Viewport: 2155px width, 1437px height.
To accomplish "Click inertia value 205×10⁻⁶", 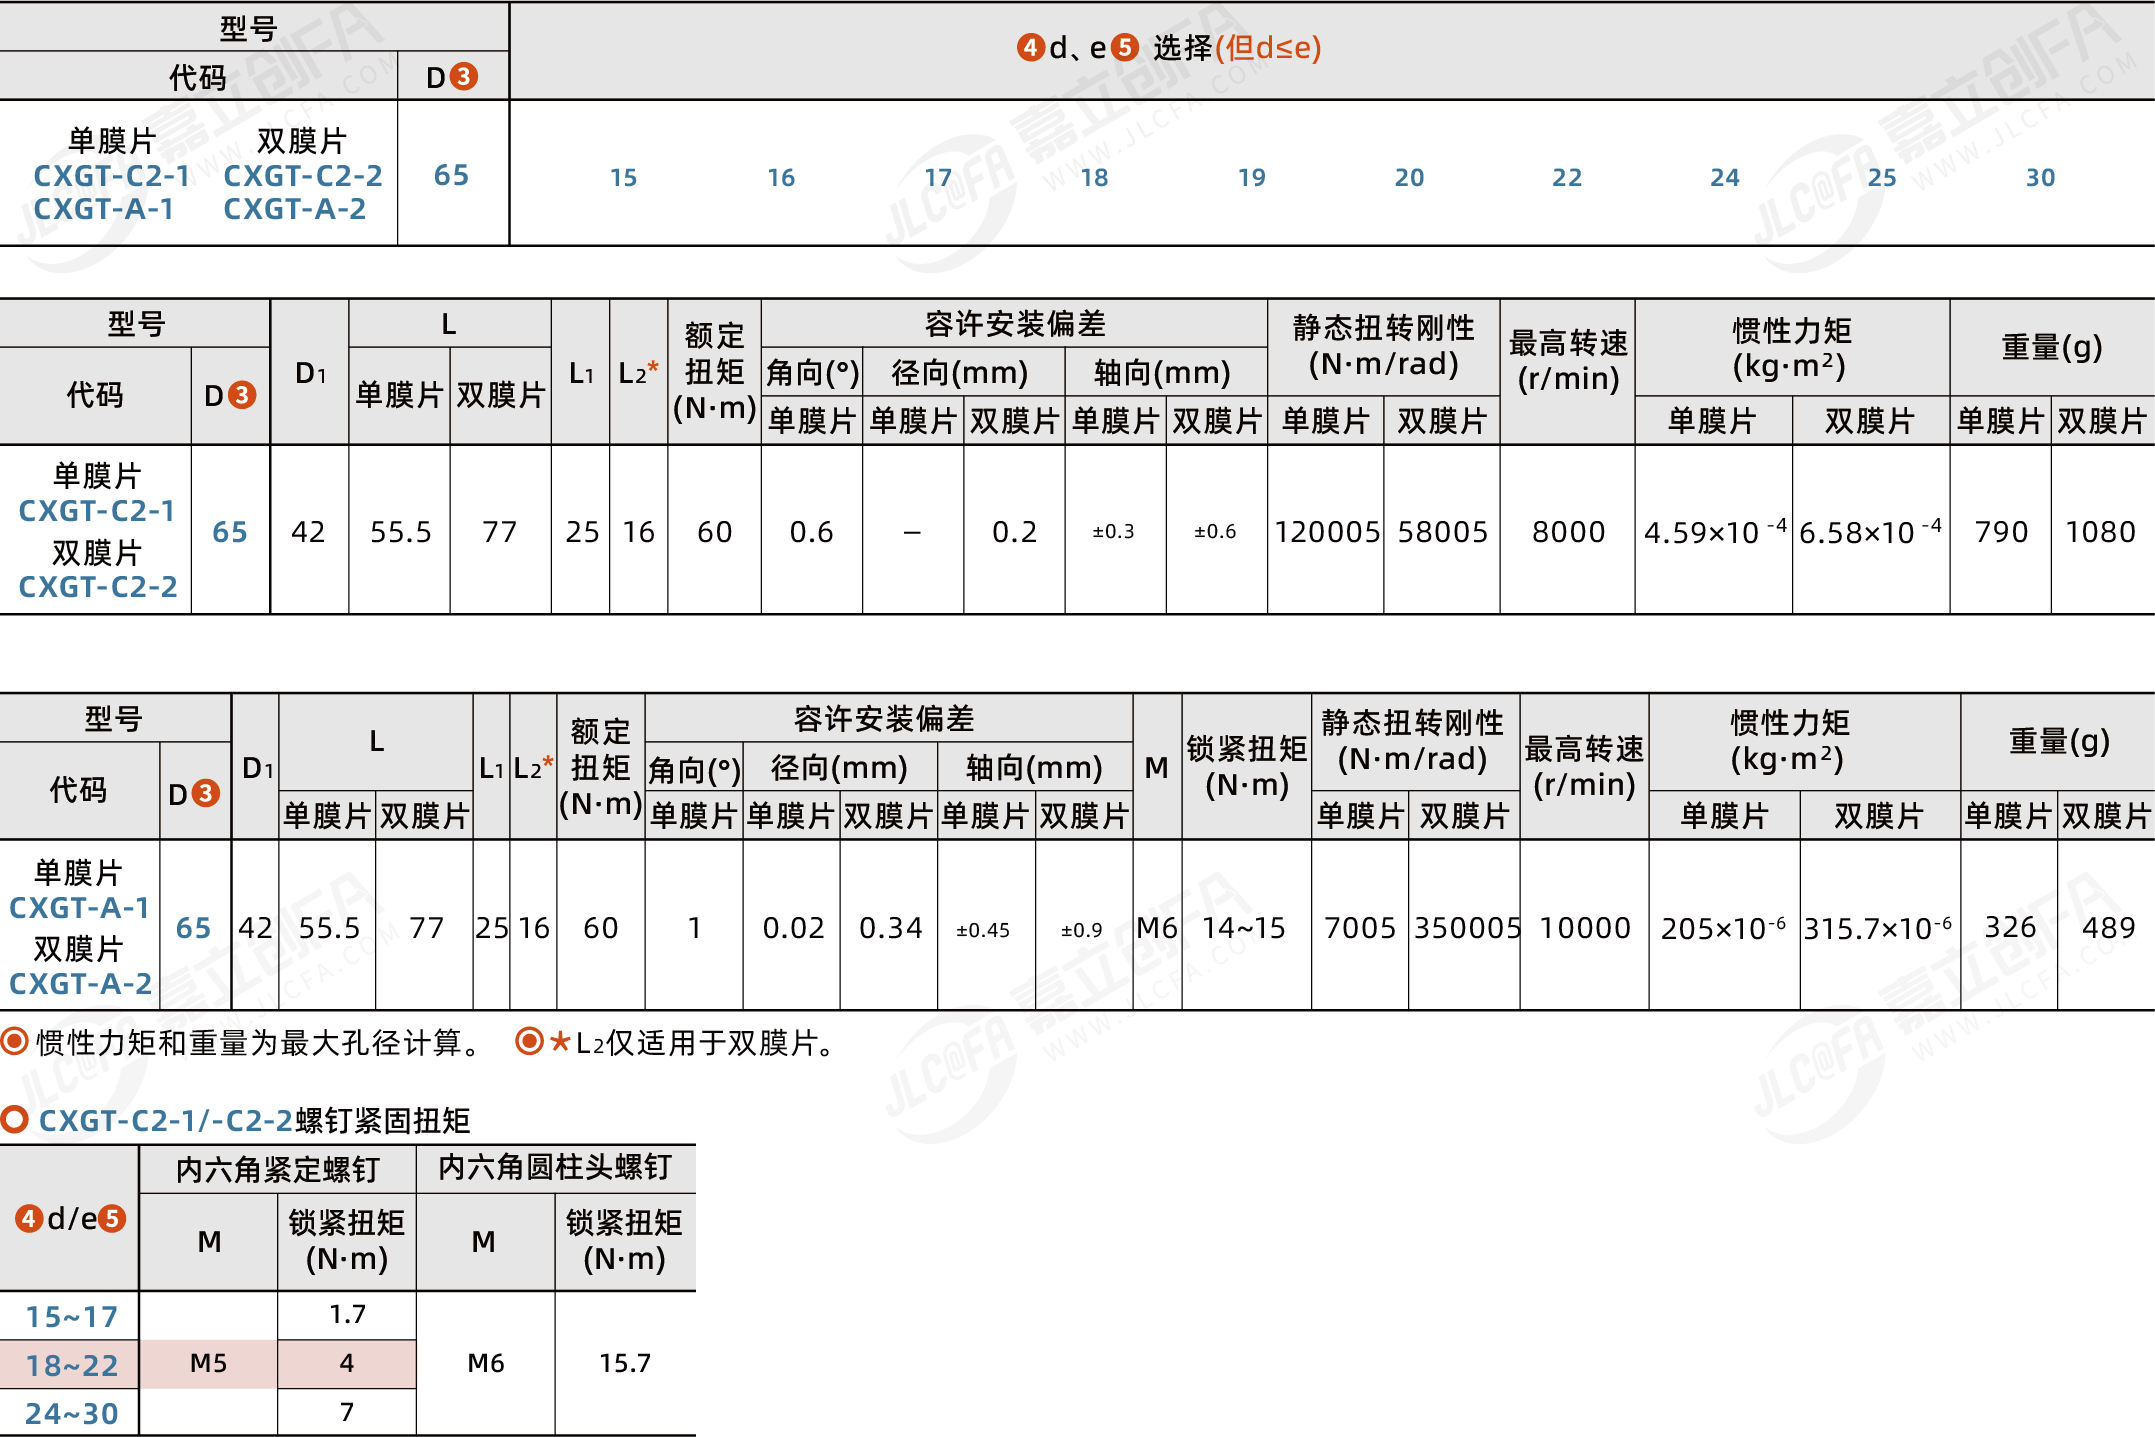I will tap(1723, 928).
